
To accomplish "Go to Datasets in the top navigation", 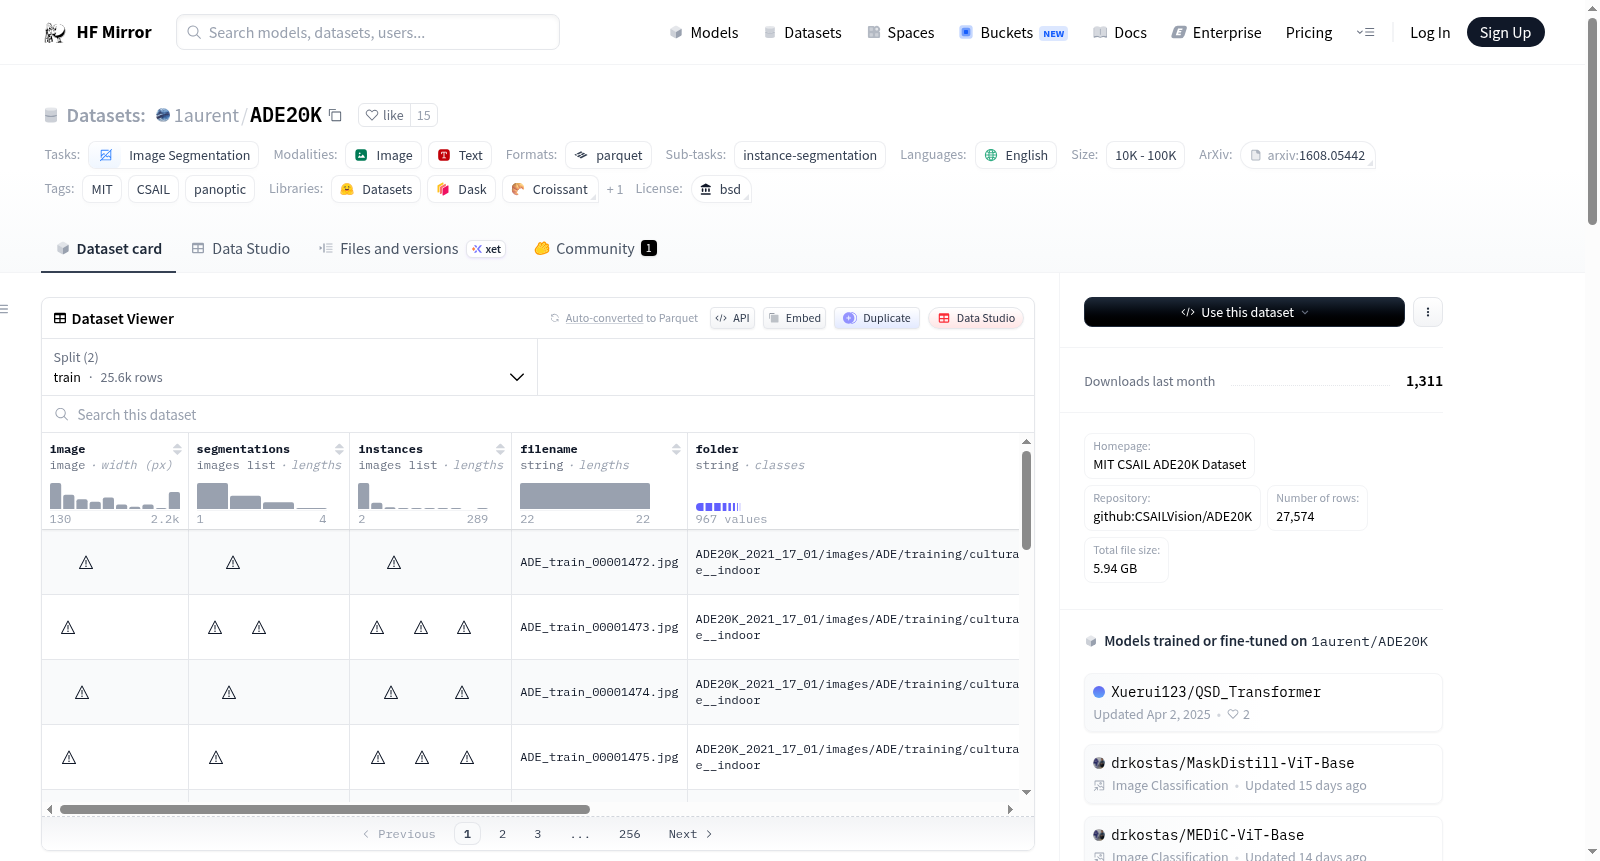I will point(803,33).
